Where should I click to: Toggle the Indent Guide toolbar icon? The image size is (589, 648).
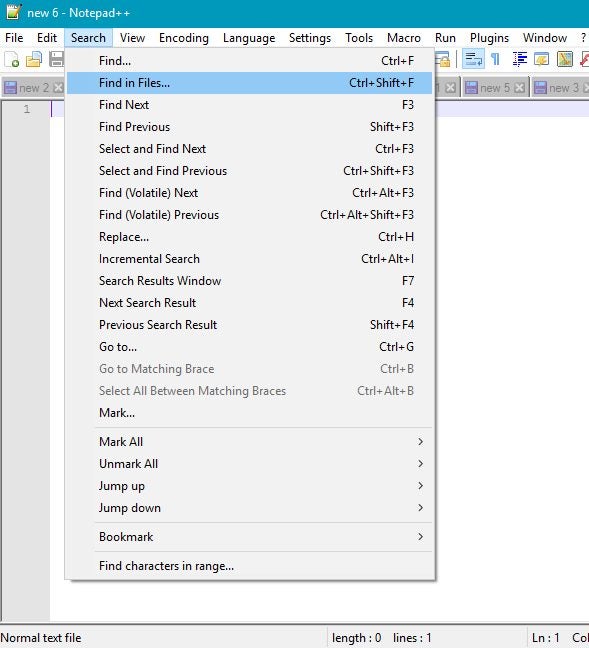point(519,59)
